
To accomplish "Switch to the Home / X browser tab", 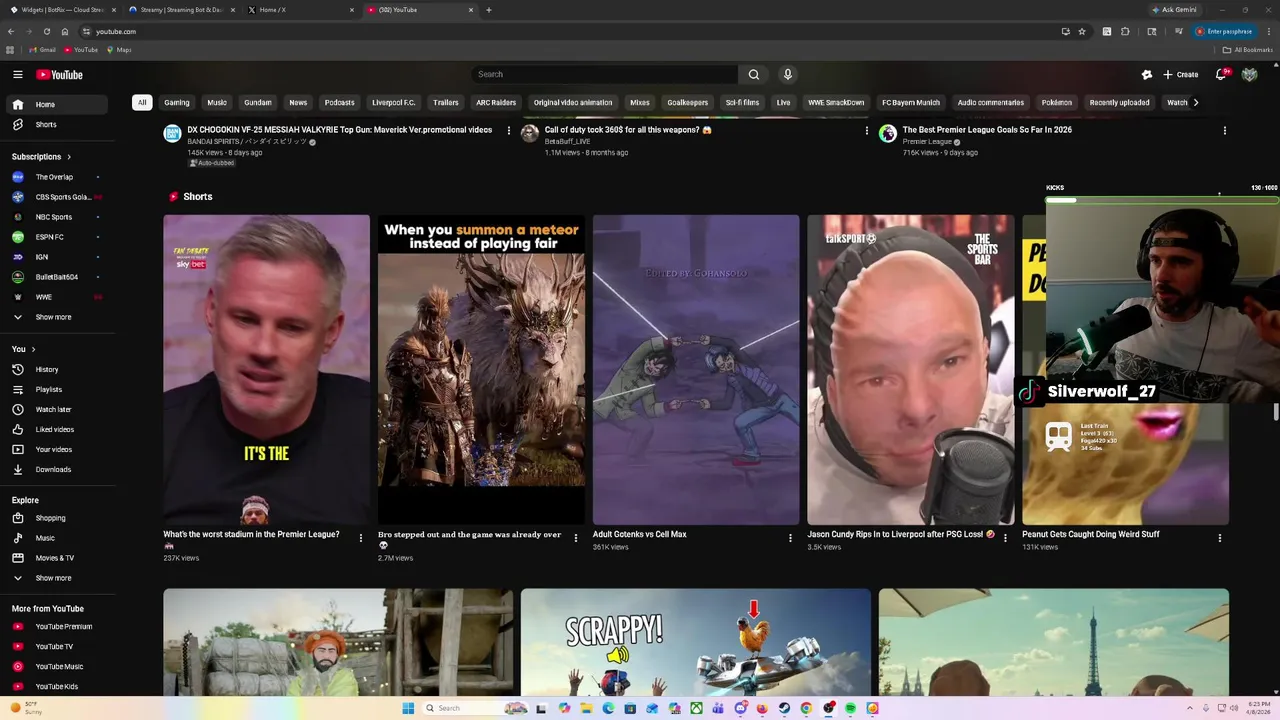I will coord(300,10).
